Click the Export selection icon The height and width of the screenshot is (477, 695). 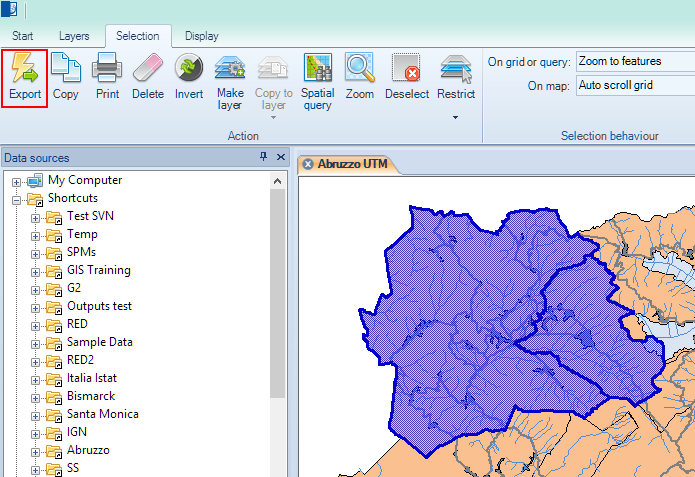pos(25,77)
